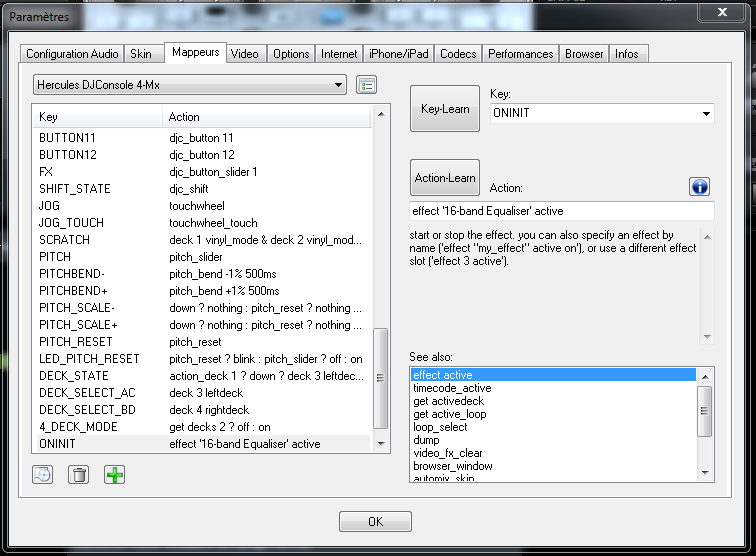
Task: Click the disc icon below the key list
Action: click(42, 474)
